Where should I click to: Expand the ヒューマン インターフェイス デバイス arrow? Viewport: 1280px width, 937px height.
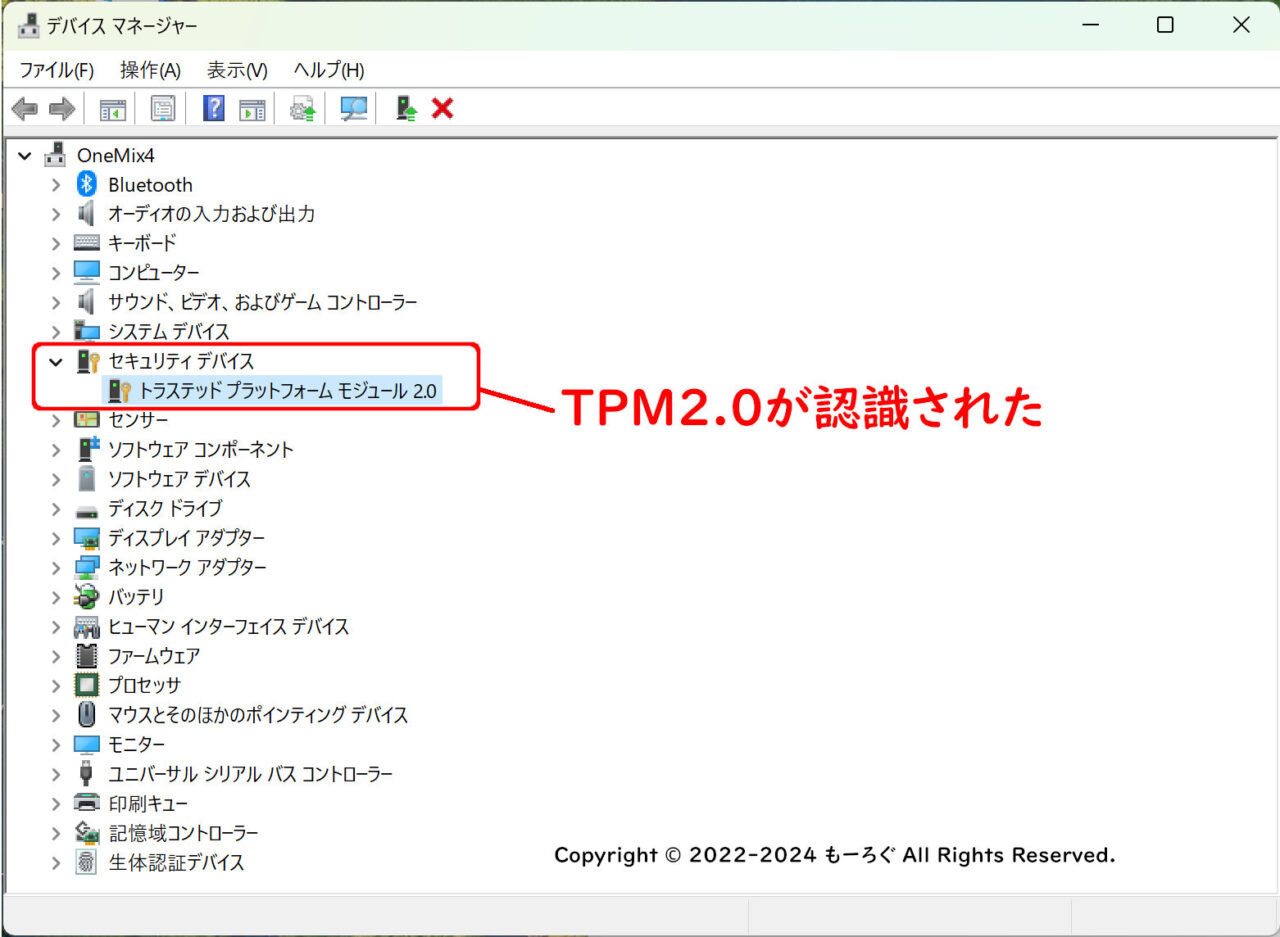57,627
